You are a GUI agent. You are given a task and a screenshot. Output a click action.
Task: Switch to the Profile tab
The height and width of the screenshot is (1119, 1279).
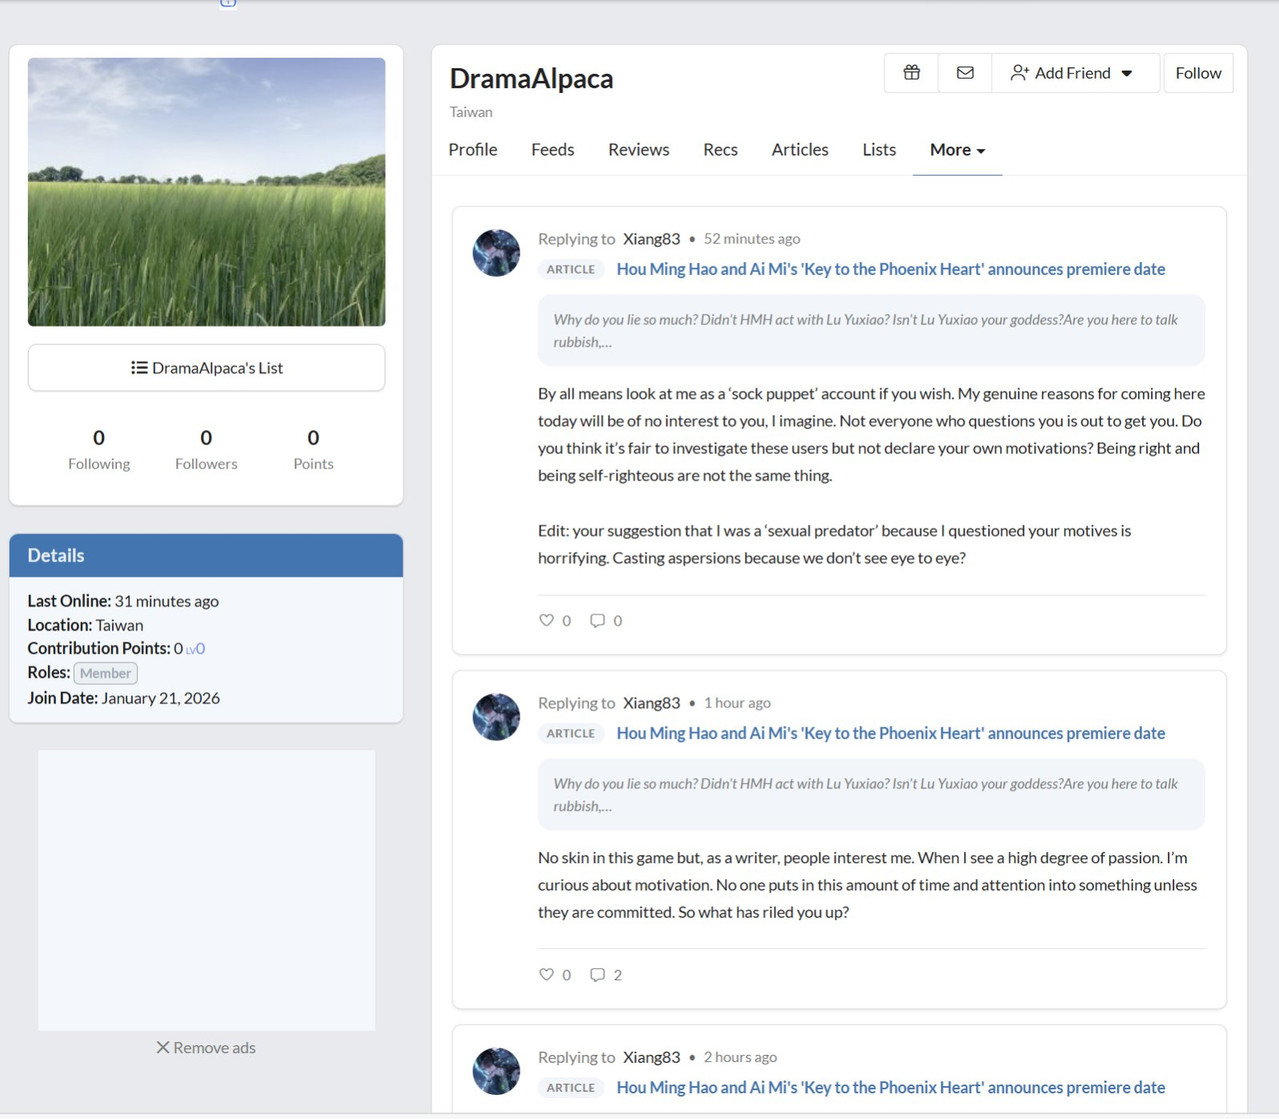click(473, 149)
